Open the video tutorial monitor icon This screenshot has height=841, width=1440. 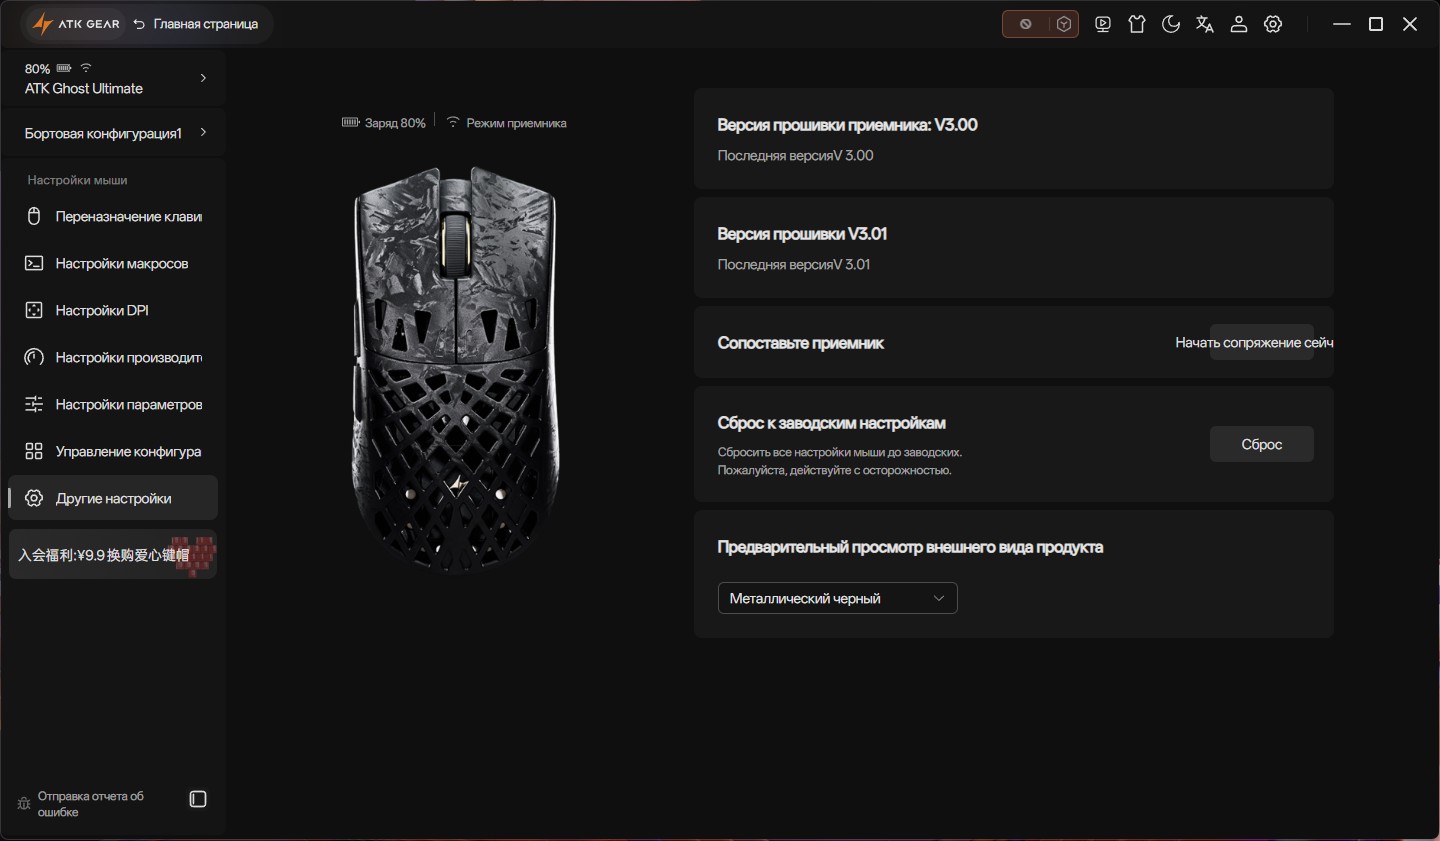click(1103, 24)
